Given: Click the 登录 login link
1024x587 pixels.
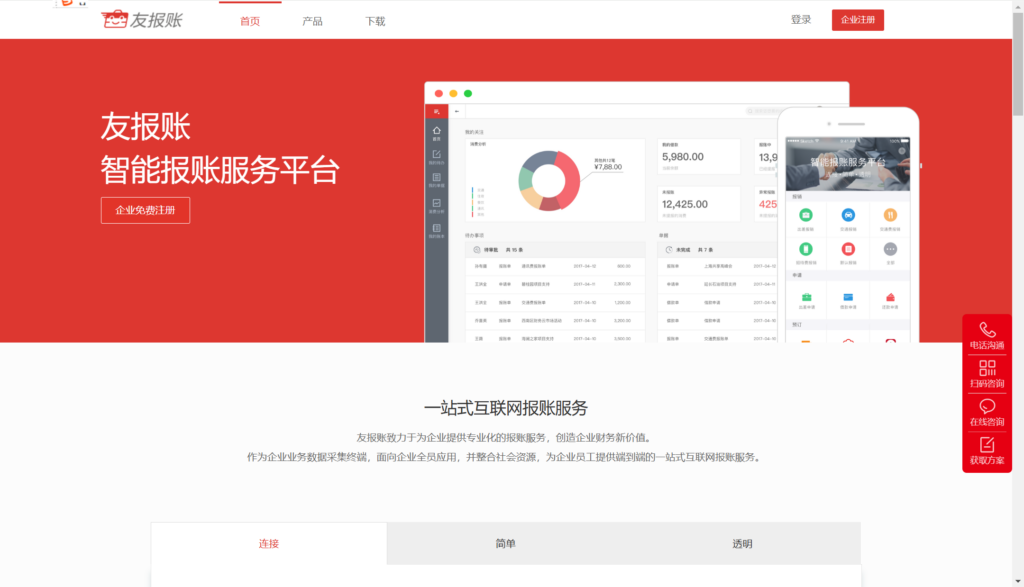Looking at the screenshot, I should pos(801,20).
